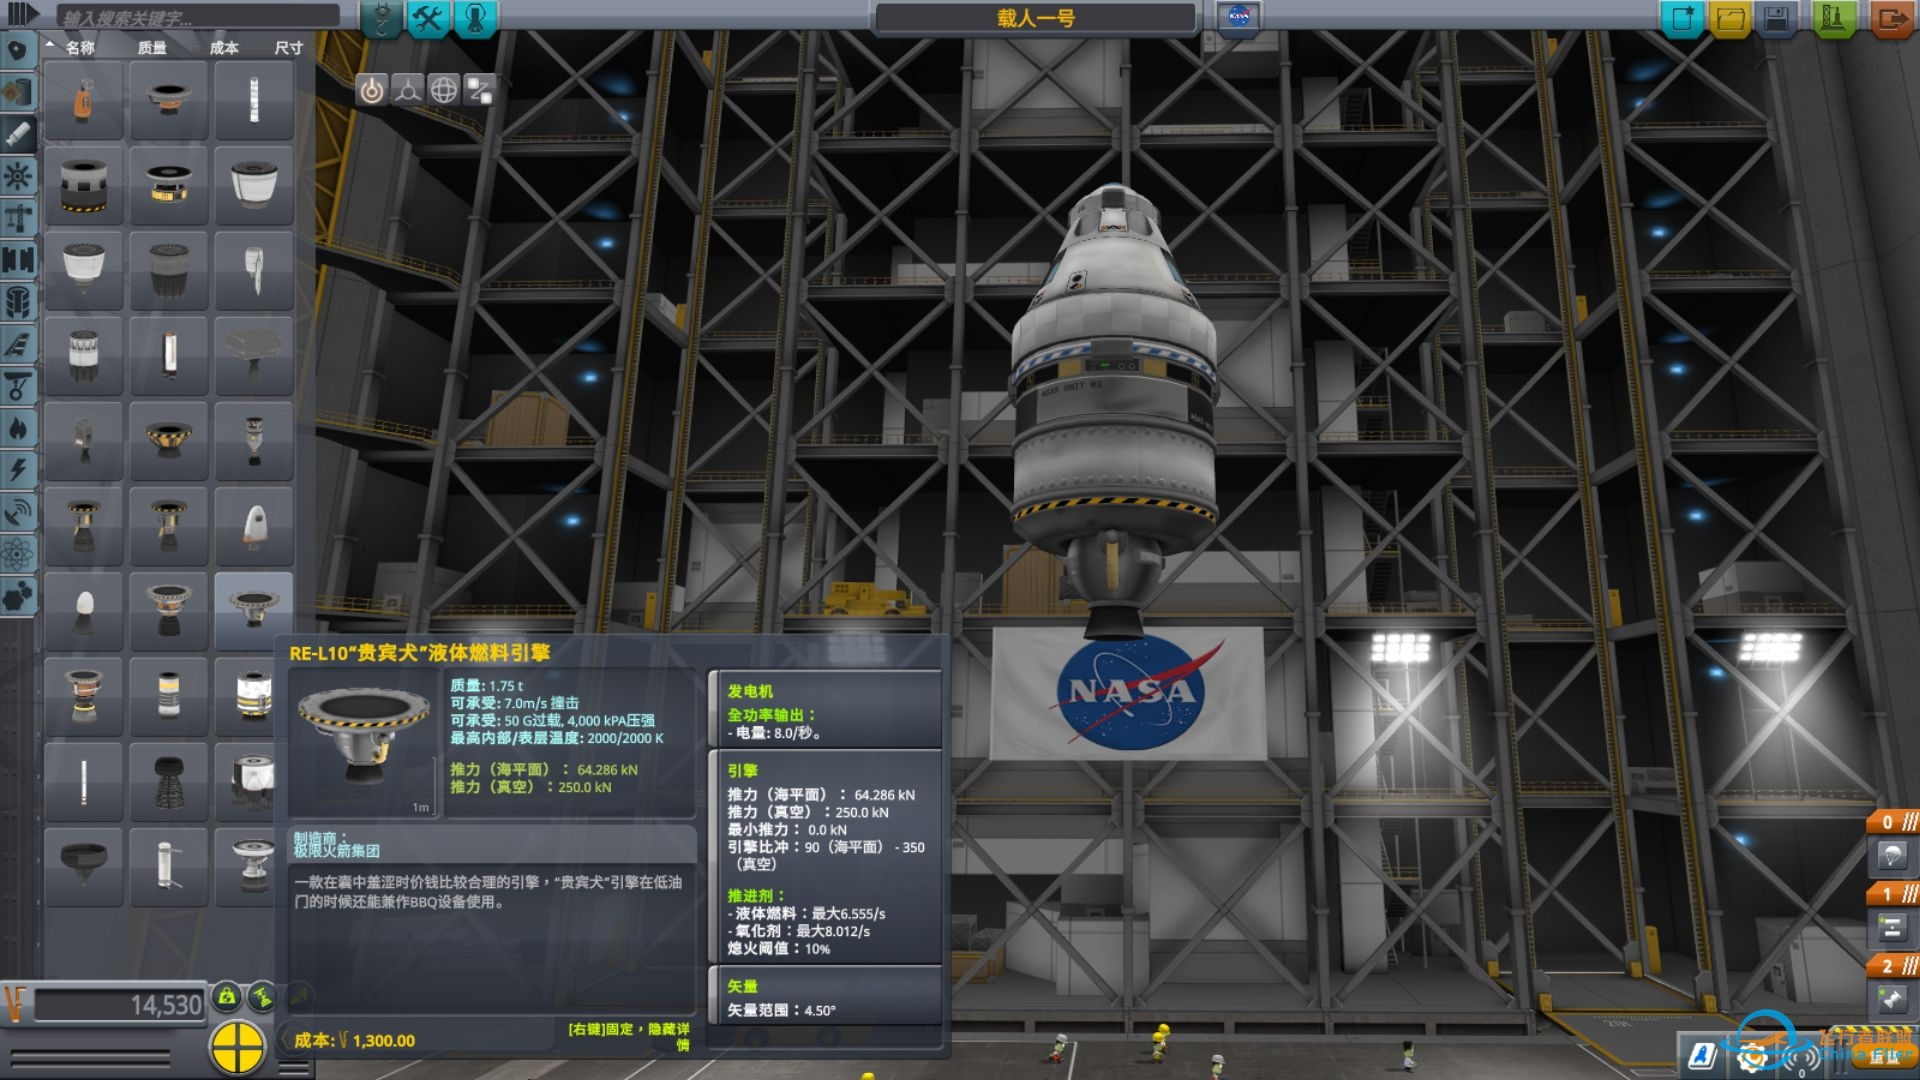
Task: Toggle the delta-V tools hourglass icon
Action: 263,996
